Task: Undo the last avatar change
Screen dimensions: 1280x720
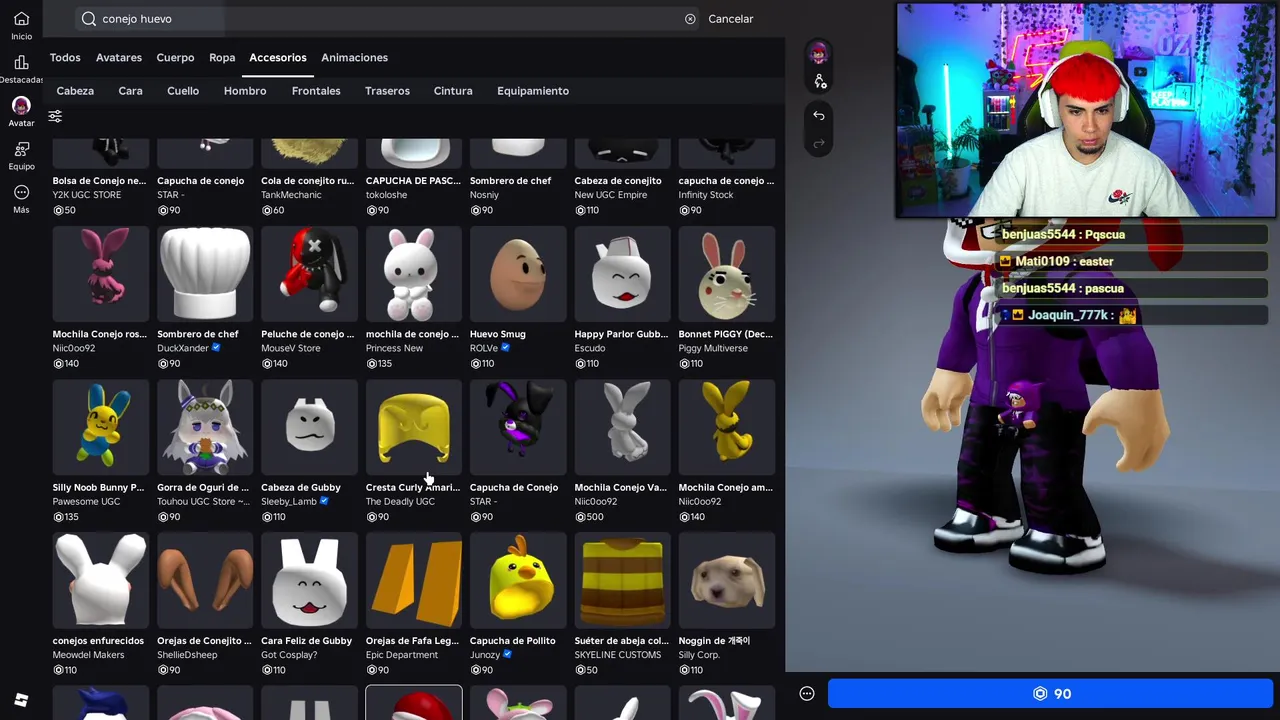Action: [x=819, y=115]
